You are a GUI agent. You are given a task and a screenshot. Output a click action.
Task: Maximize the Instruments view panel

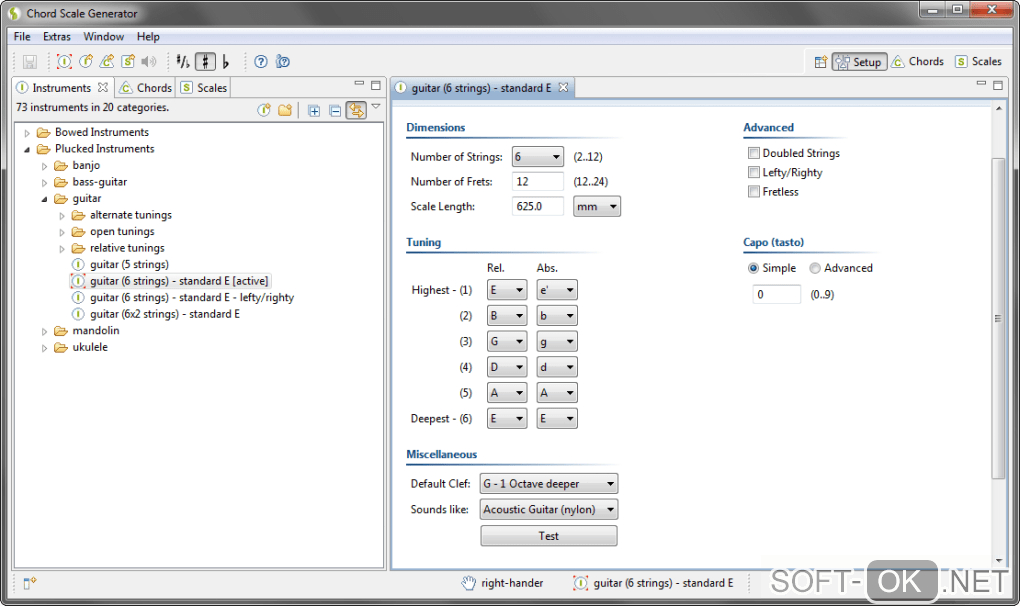376,85
